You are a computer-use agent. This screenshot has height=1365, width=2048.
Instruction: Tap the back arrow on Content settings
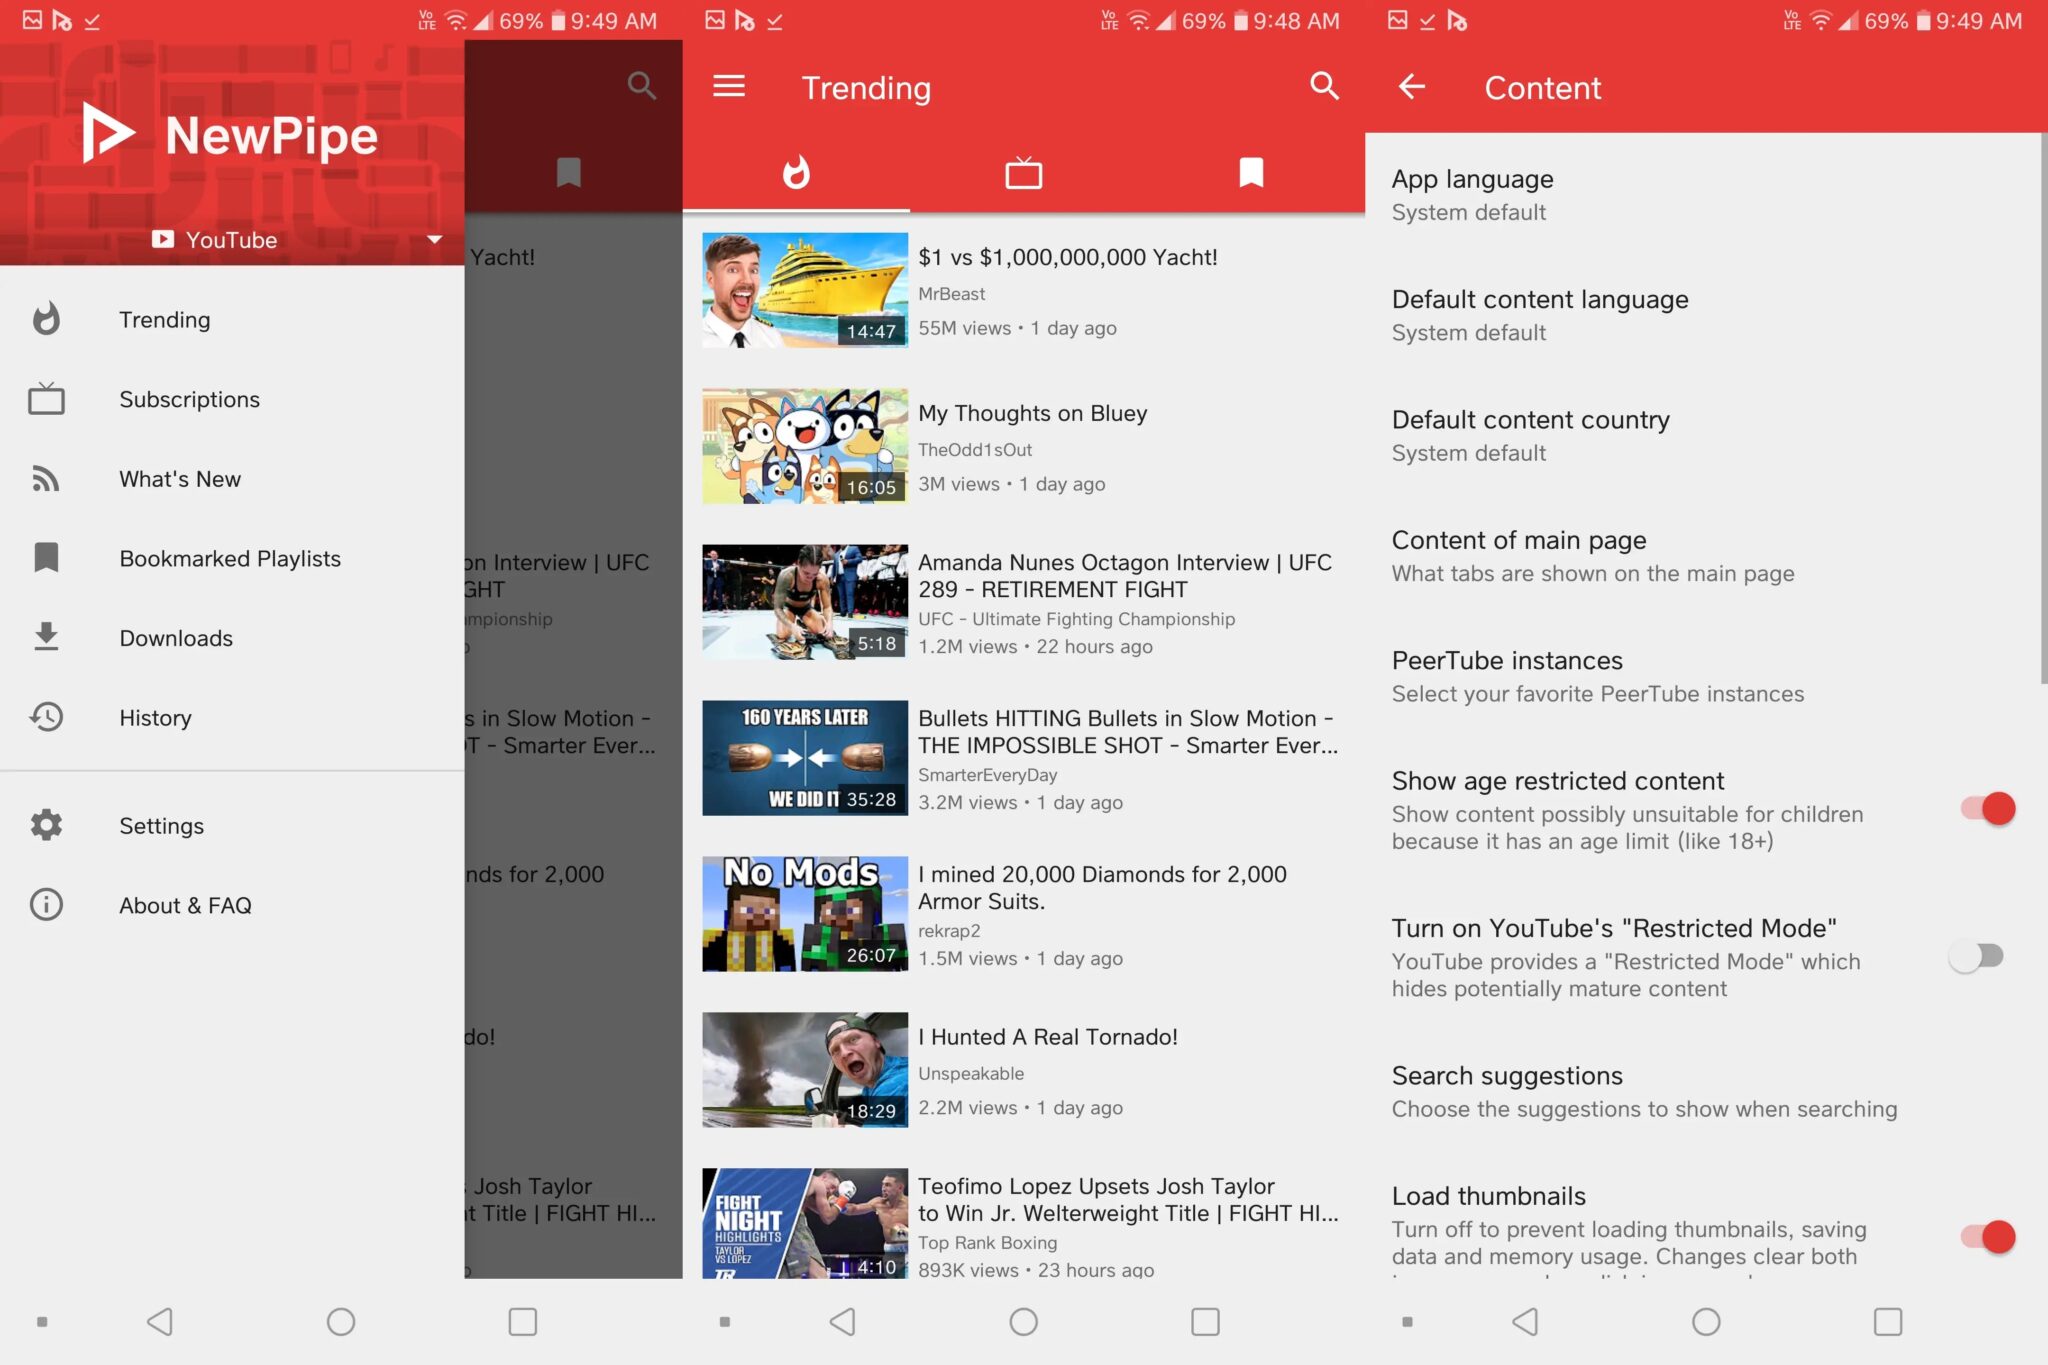[x=1411, y=87]
